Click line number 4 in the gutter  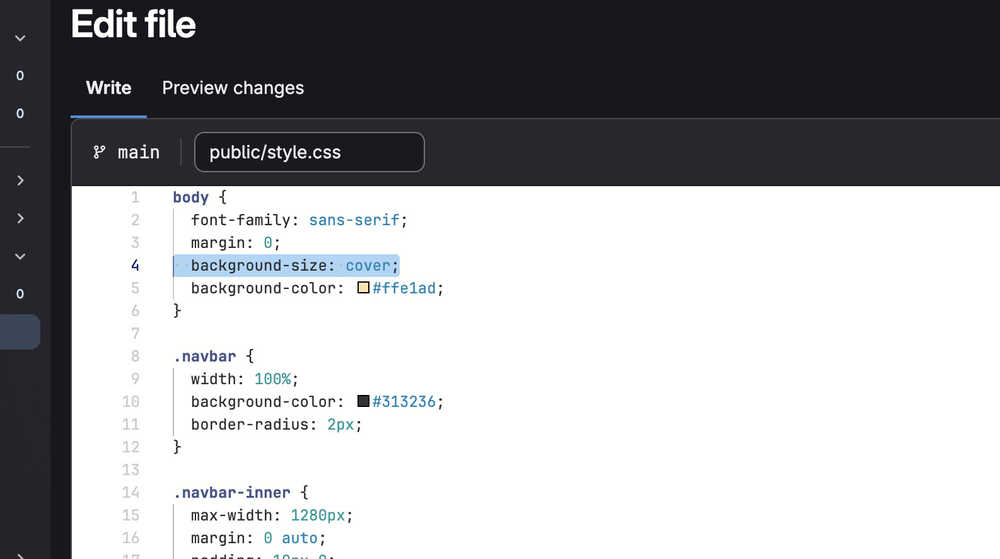tap(135, 265)
